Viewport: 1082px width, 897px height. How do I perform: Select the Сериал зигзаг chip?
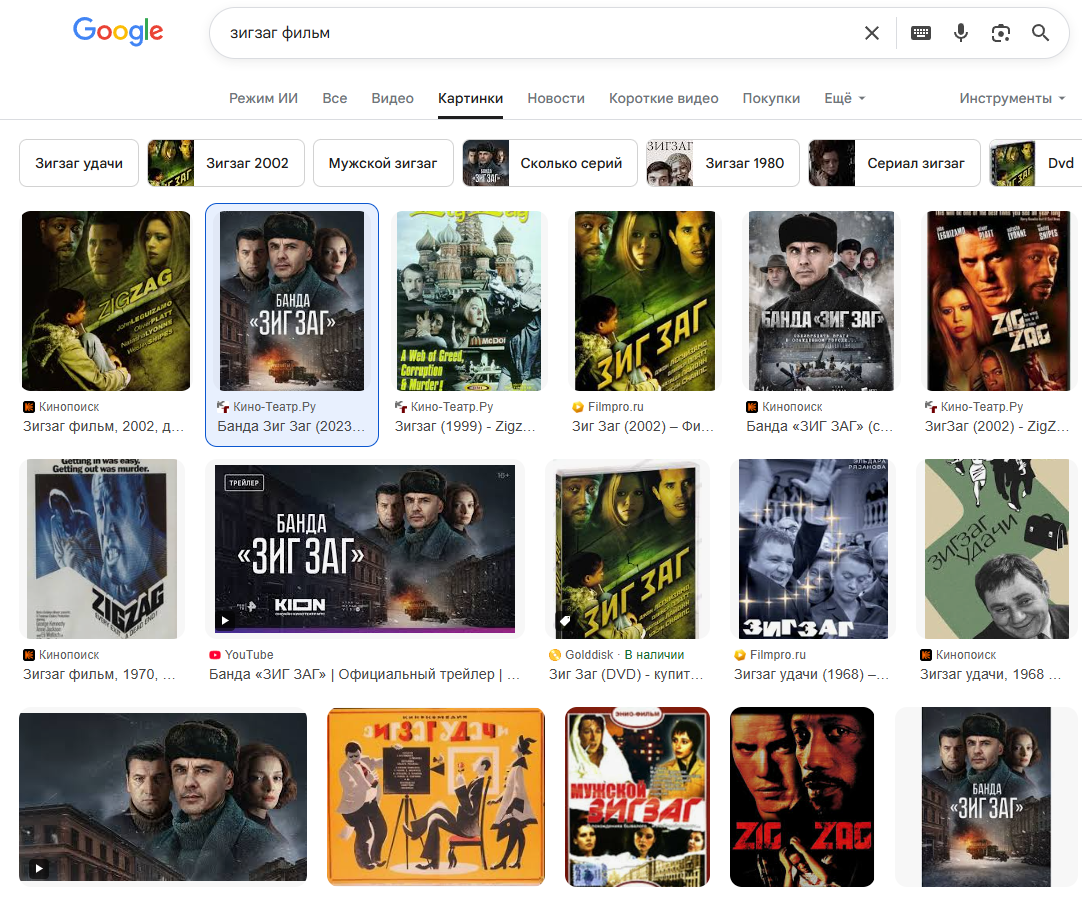pos(894,163)
